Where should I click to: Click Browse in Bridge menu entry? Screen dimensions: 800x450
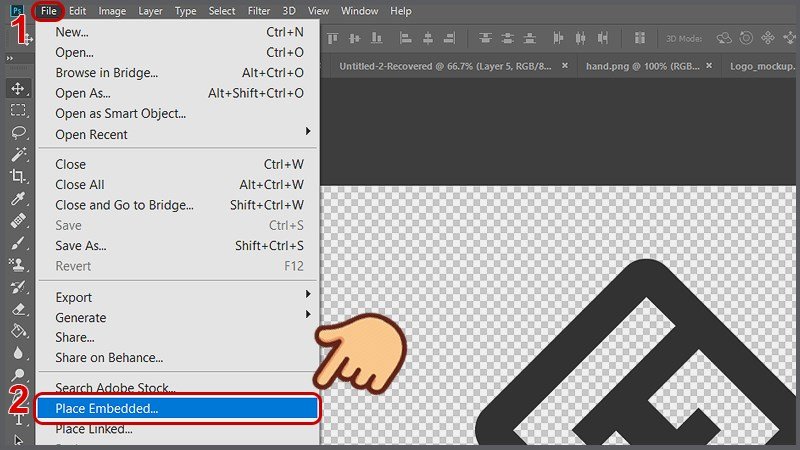[x=107, y=73]
